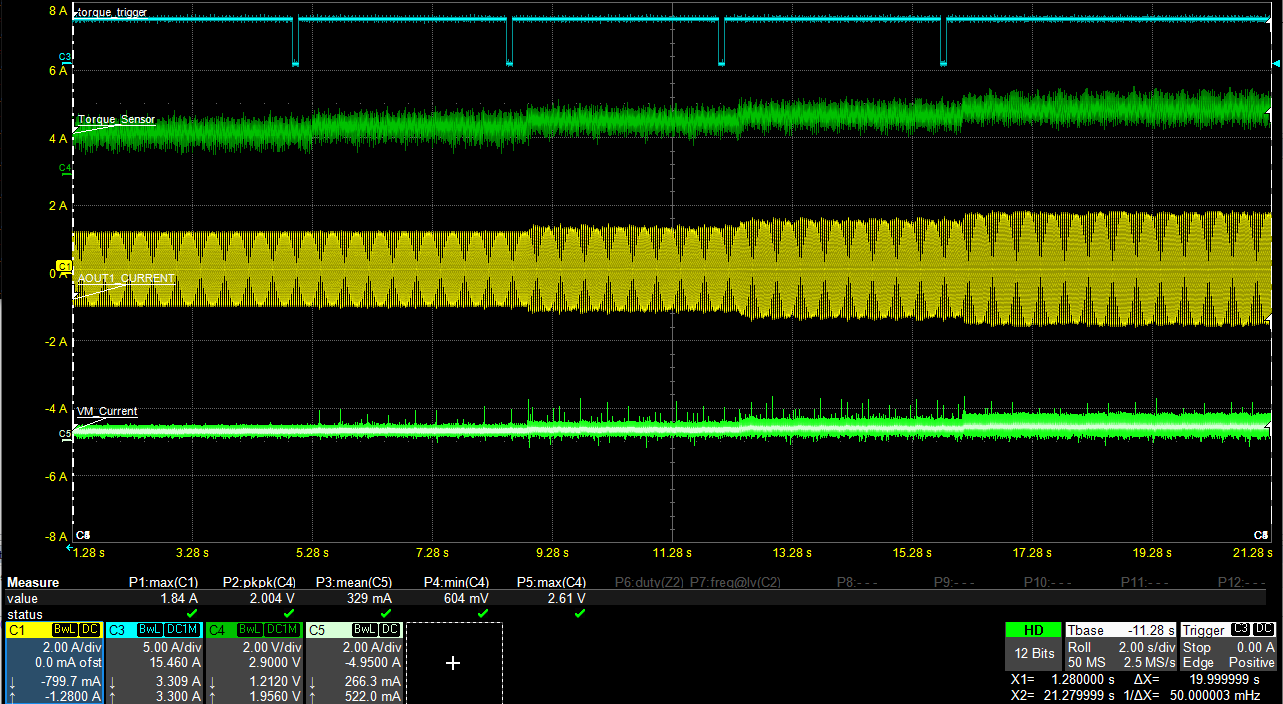Click the Measure table header
Screen dimensions: 1283x704
click(x=32, y=582)
